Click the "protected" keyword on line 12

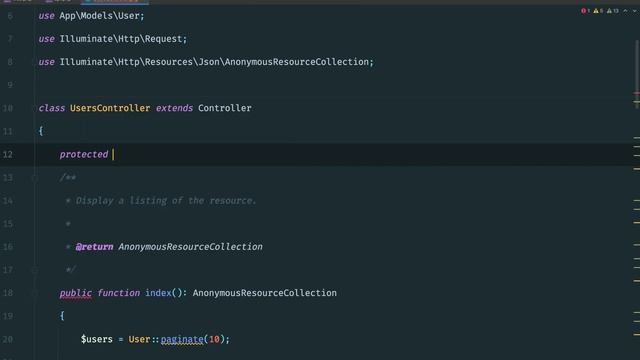[84, 154]
